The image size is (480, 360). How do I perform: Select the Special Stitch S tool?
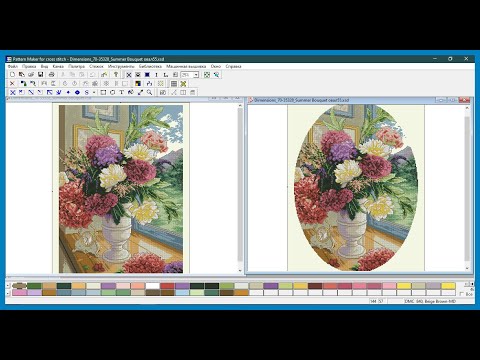pos(87,92)
